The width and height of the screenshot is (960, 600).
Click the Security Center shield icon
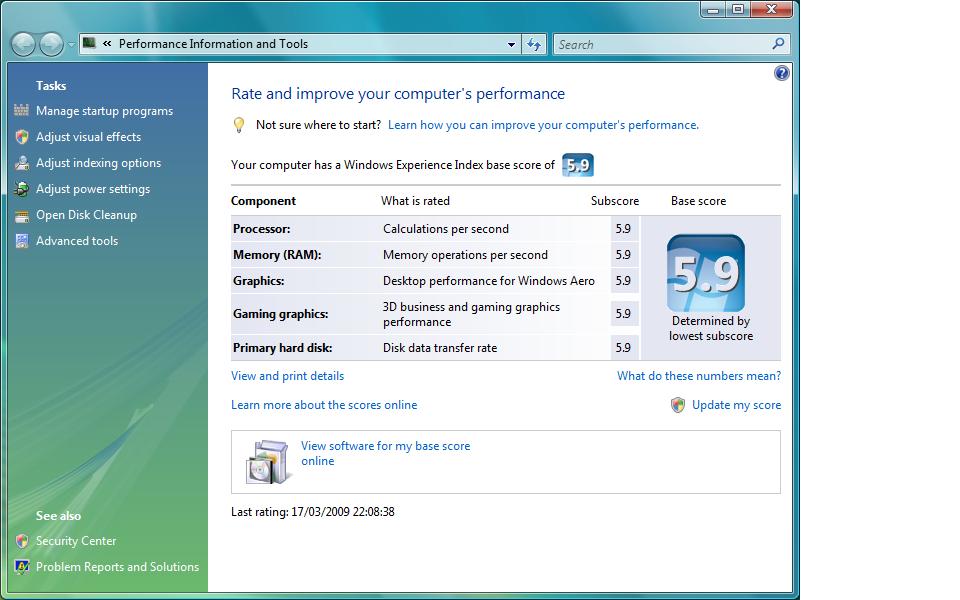pos(21,541)
